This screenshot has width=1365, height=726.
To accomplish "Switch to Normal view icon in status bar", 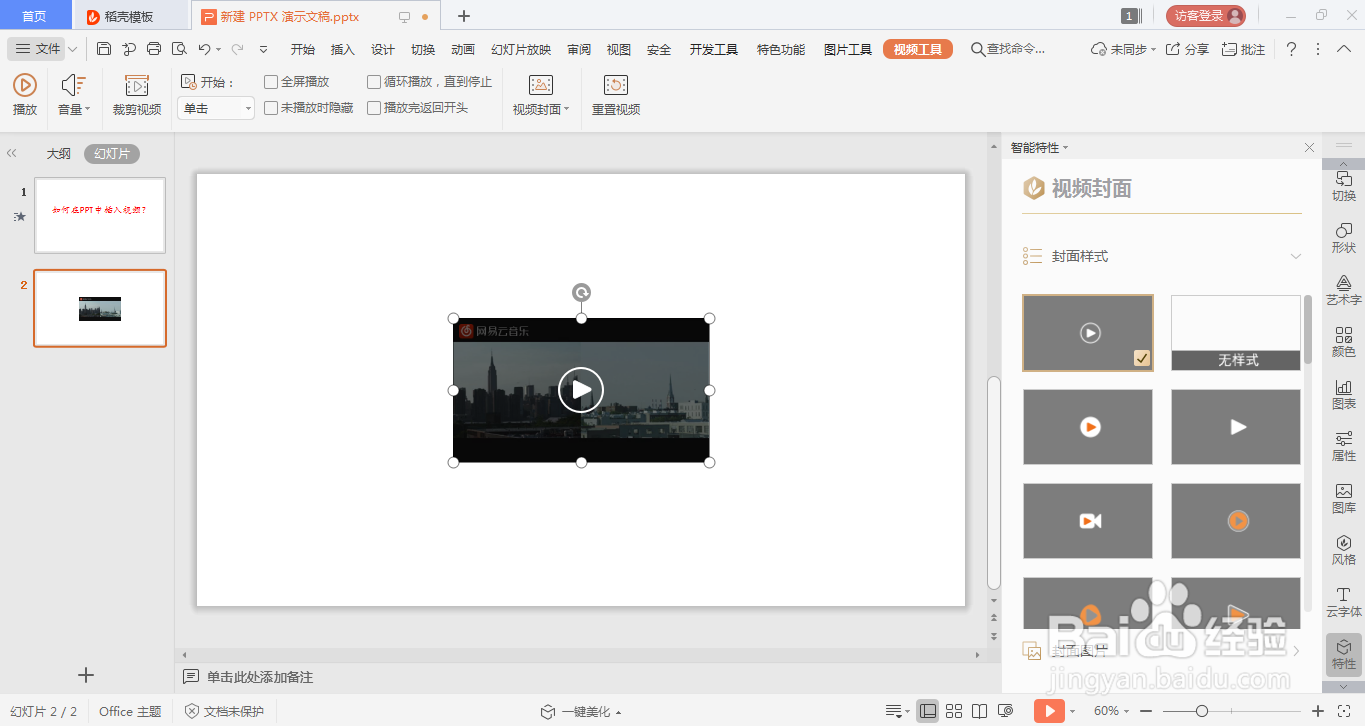I will point(928,711).
